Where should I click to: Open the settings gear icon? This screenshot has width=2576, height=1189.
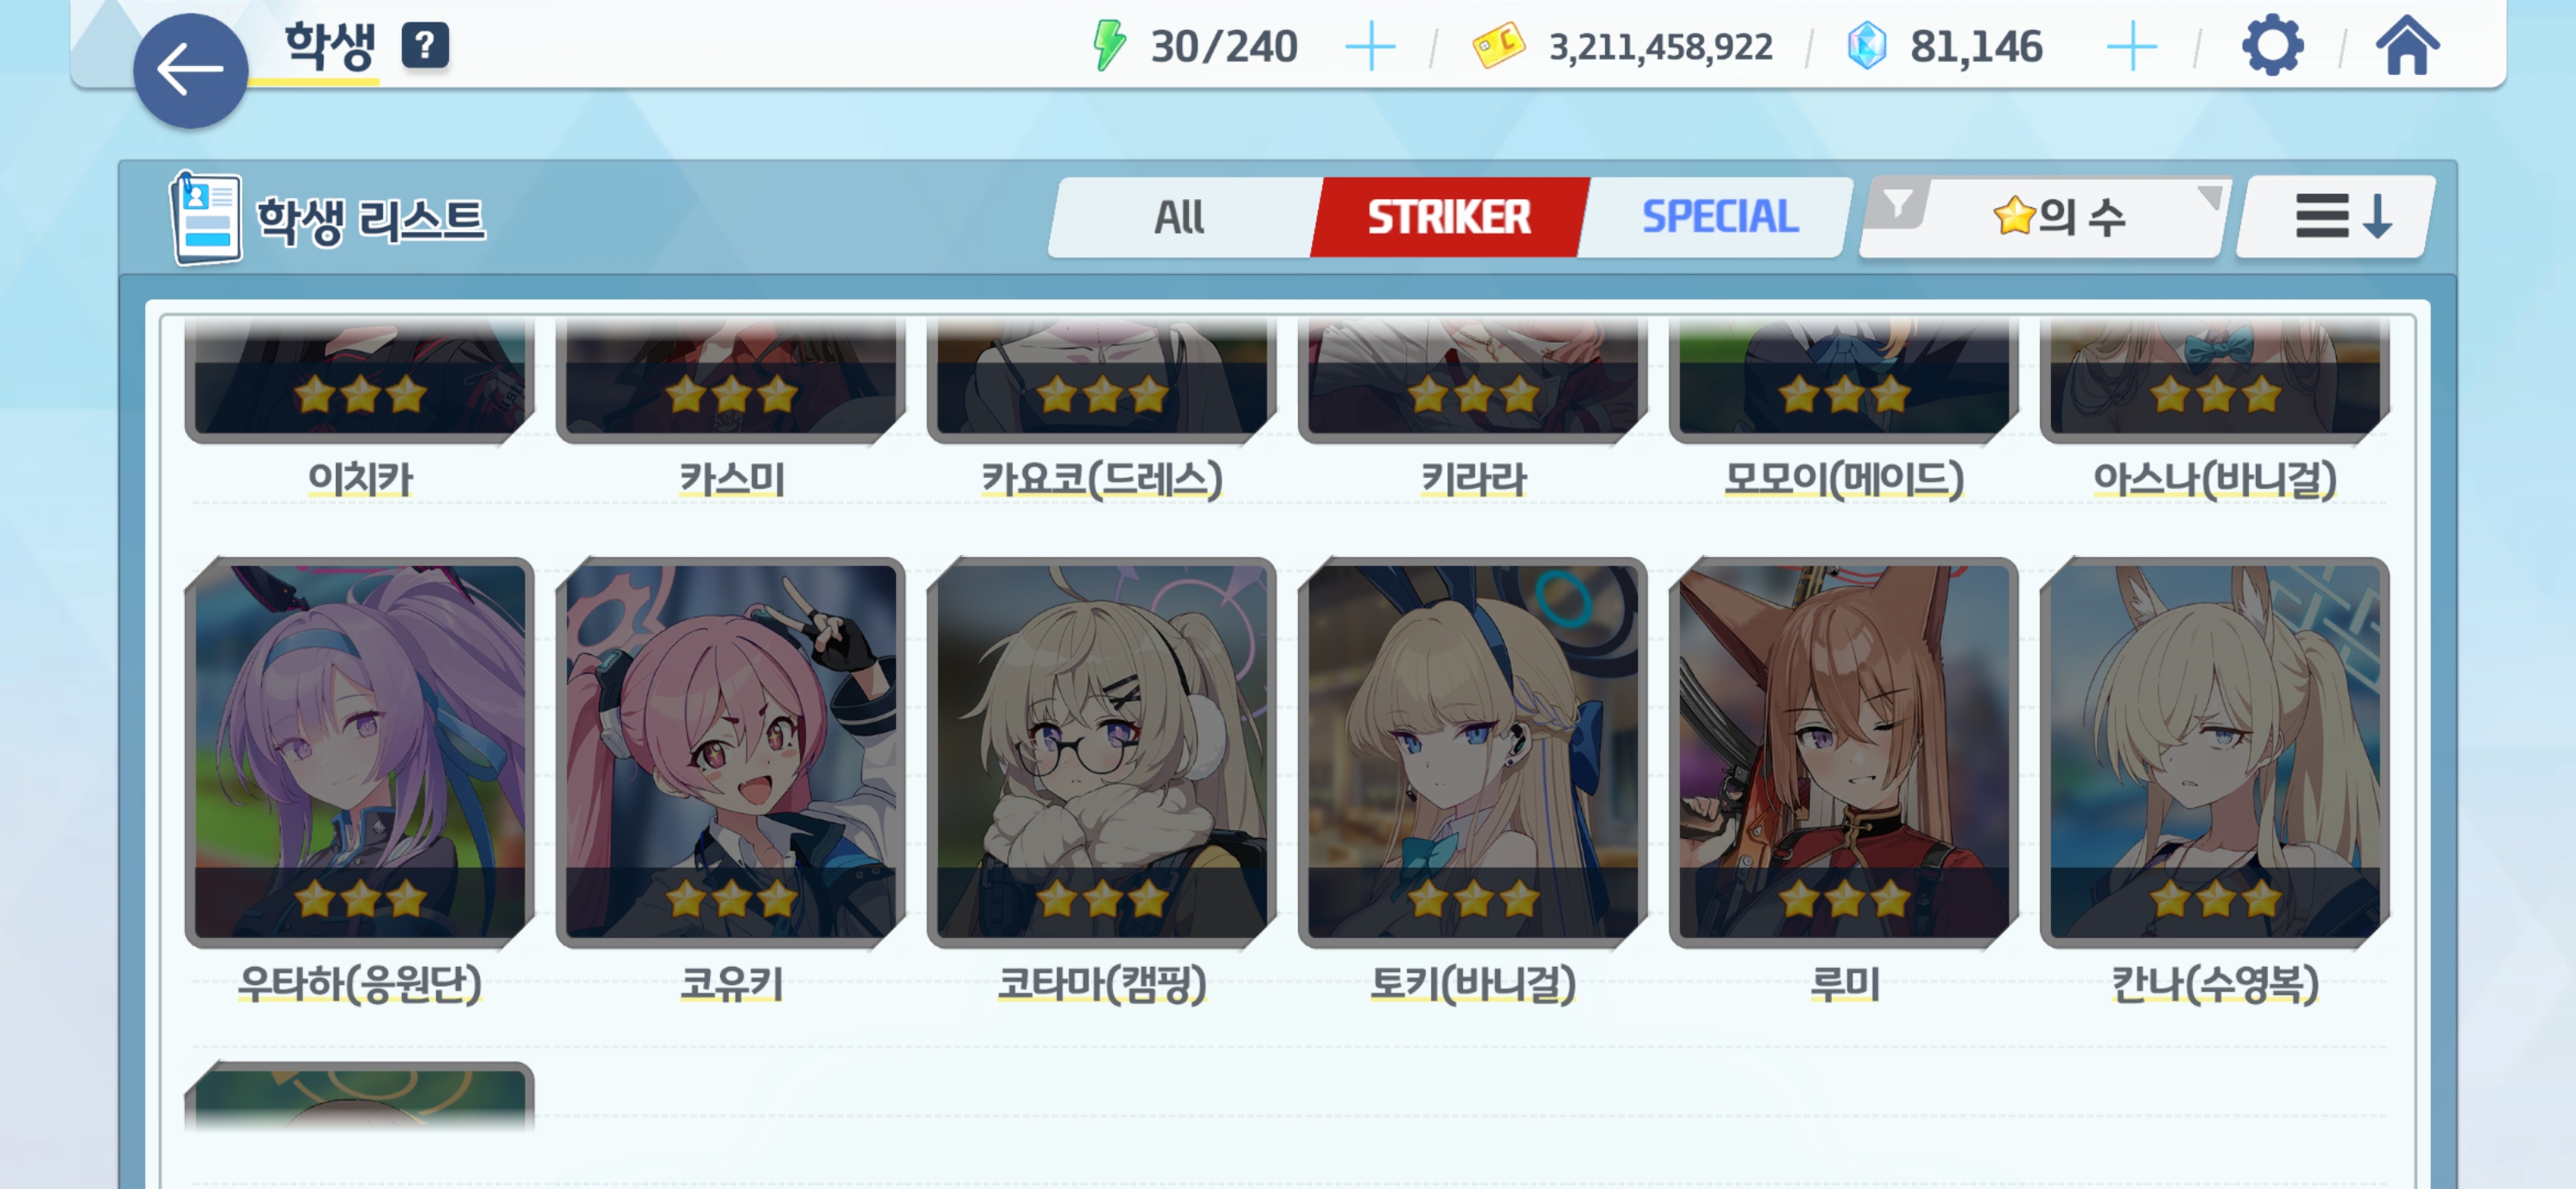click(x=2272, y=45)
